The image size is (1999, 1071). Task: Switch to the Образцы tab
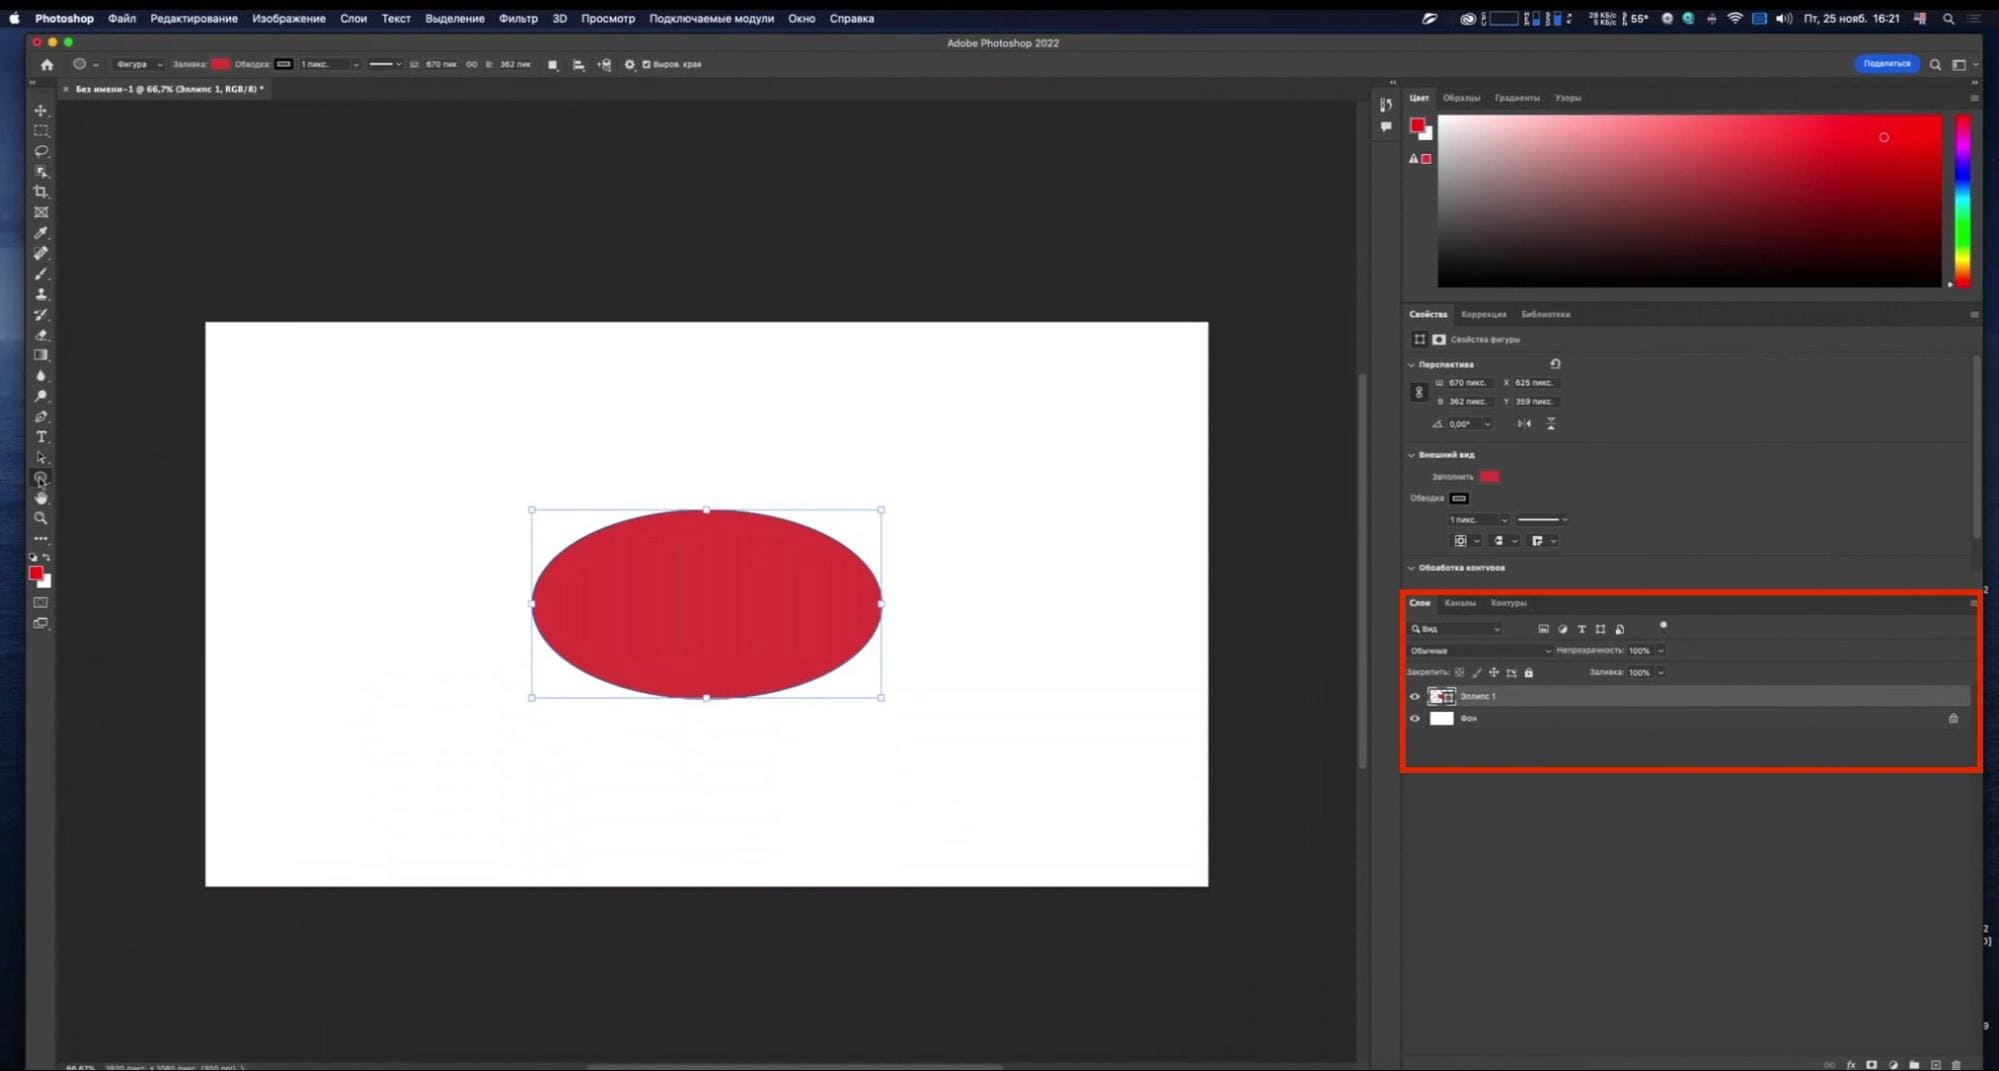pyautogui.click(x=1461, y=98)
